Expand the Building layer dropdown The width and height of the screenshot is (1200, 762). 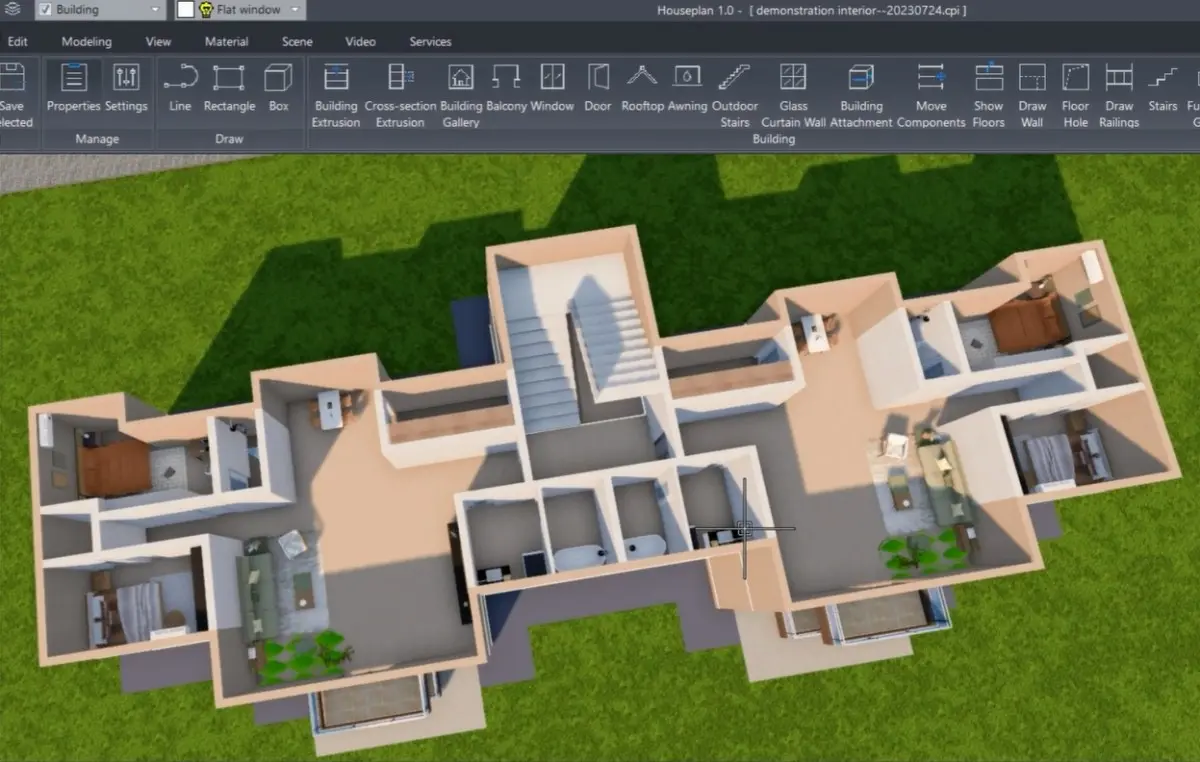tap(154, 10)
